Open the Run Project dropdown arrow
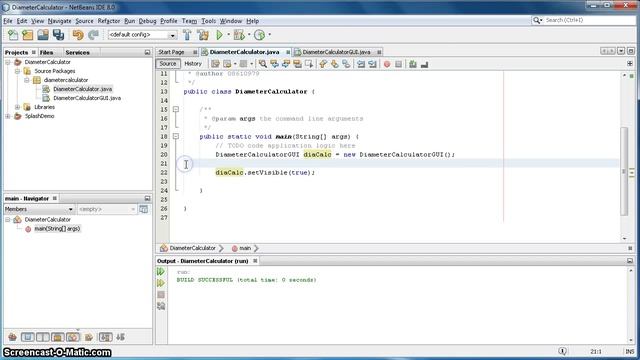This screenshot has height=360, width=640. [228, 35]
